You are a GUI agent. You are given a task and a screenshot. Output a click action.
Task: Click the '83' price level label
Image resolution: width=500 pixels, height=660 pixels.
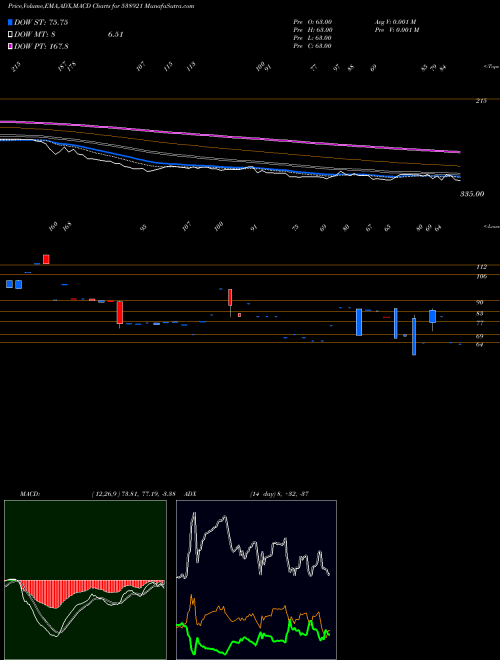click(480, 314)
